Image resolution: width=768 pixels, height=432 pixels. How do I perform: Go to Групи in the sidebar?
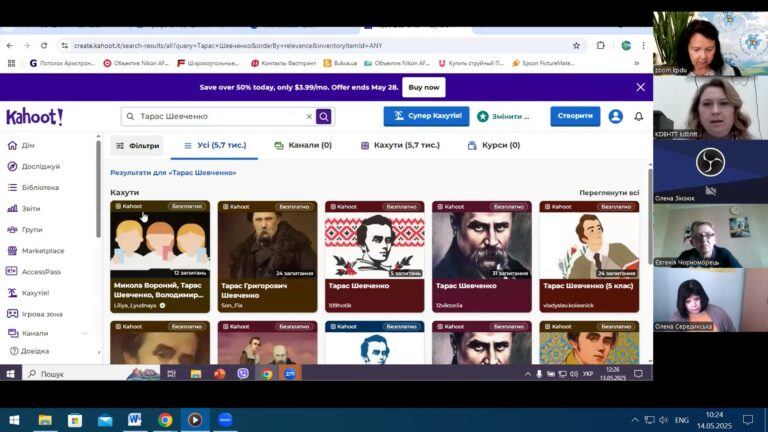coord(31,230)
